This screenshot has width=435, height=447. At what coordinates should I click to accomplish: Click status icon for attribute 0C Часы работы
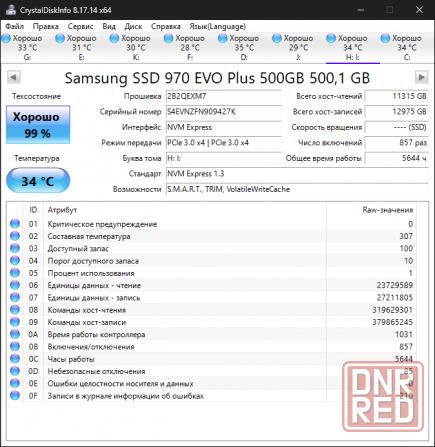click(15, 359)
